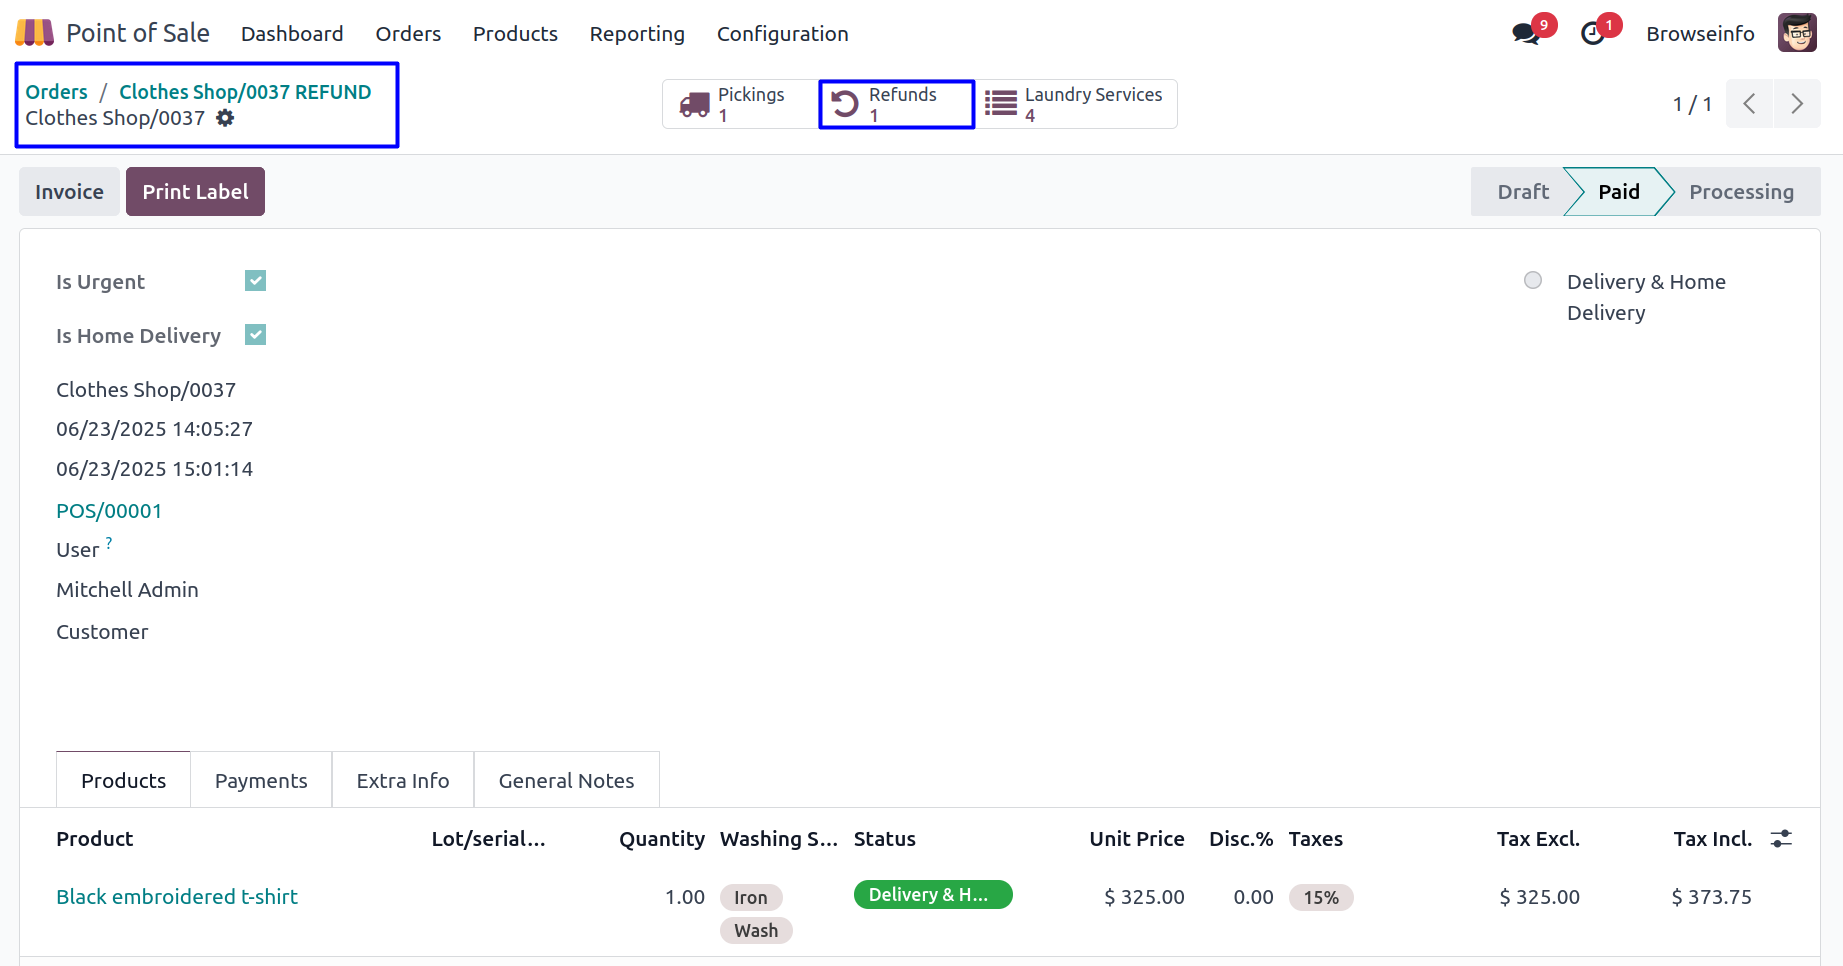This screenshot has height=966, width=1843.
Task: Click the green Delivery & H... status badge
Action: 932,895
